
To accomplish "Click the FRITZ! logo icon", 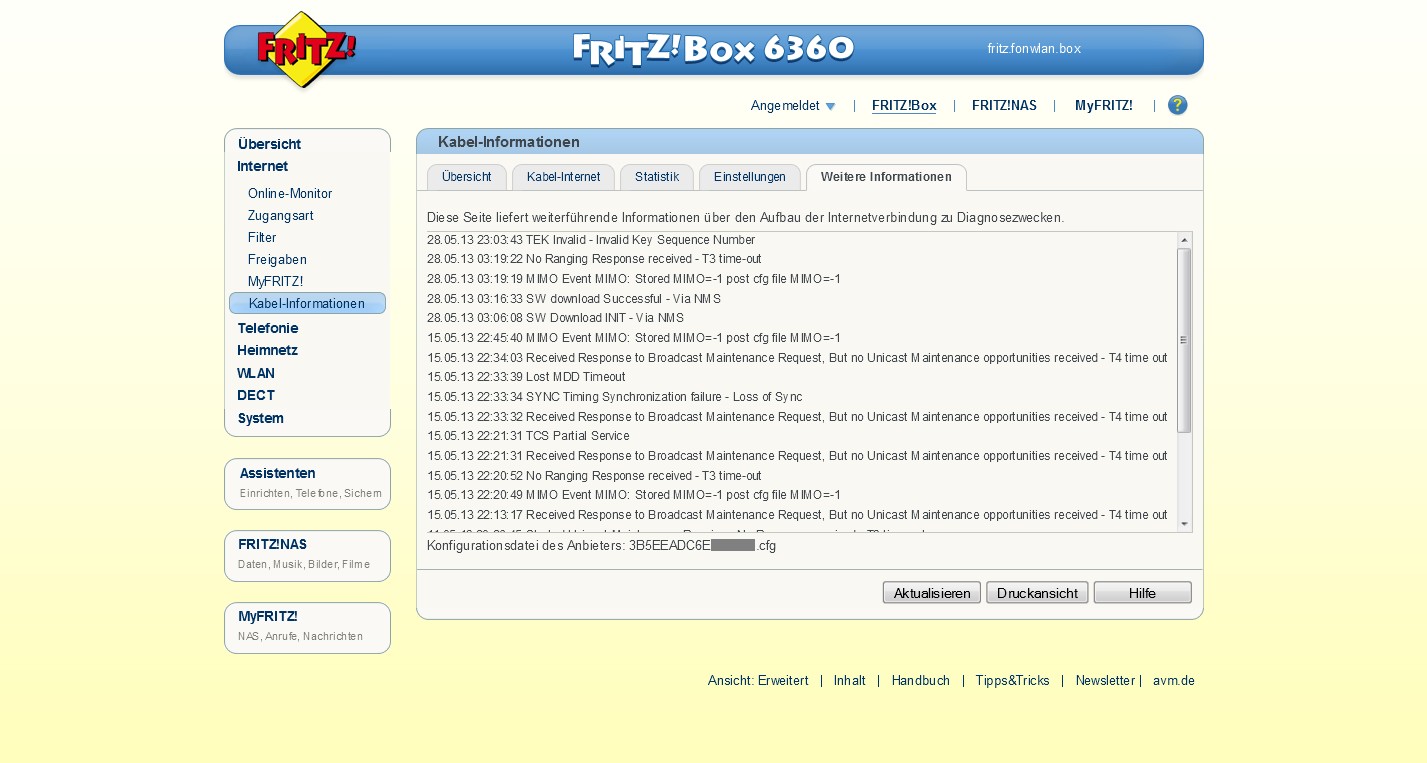I will click(x=306, y=49).
